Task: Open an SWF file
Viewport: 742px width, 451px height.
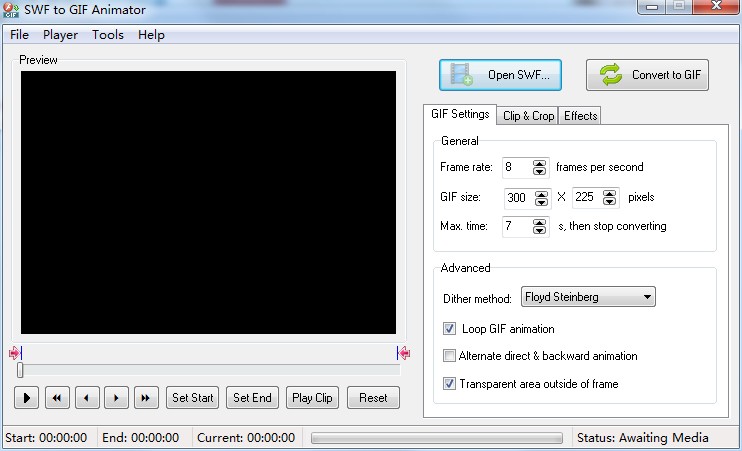Action: (x=500, y=75)
